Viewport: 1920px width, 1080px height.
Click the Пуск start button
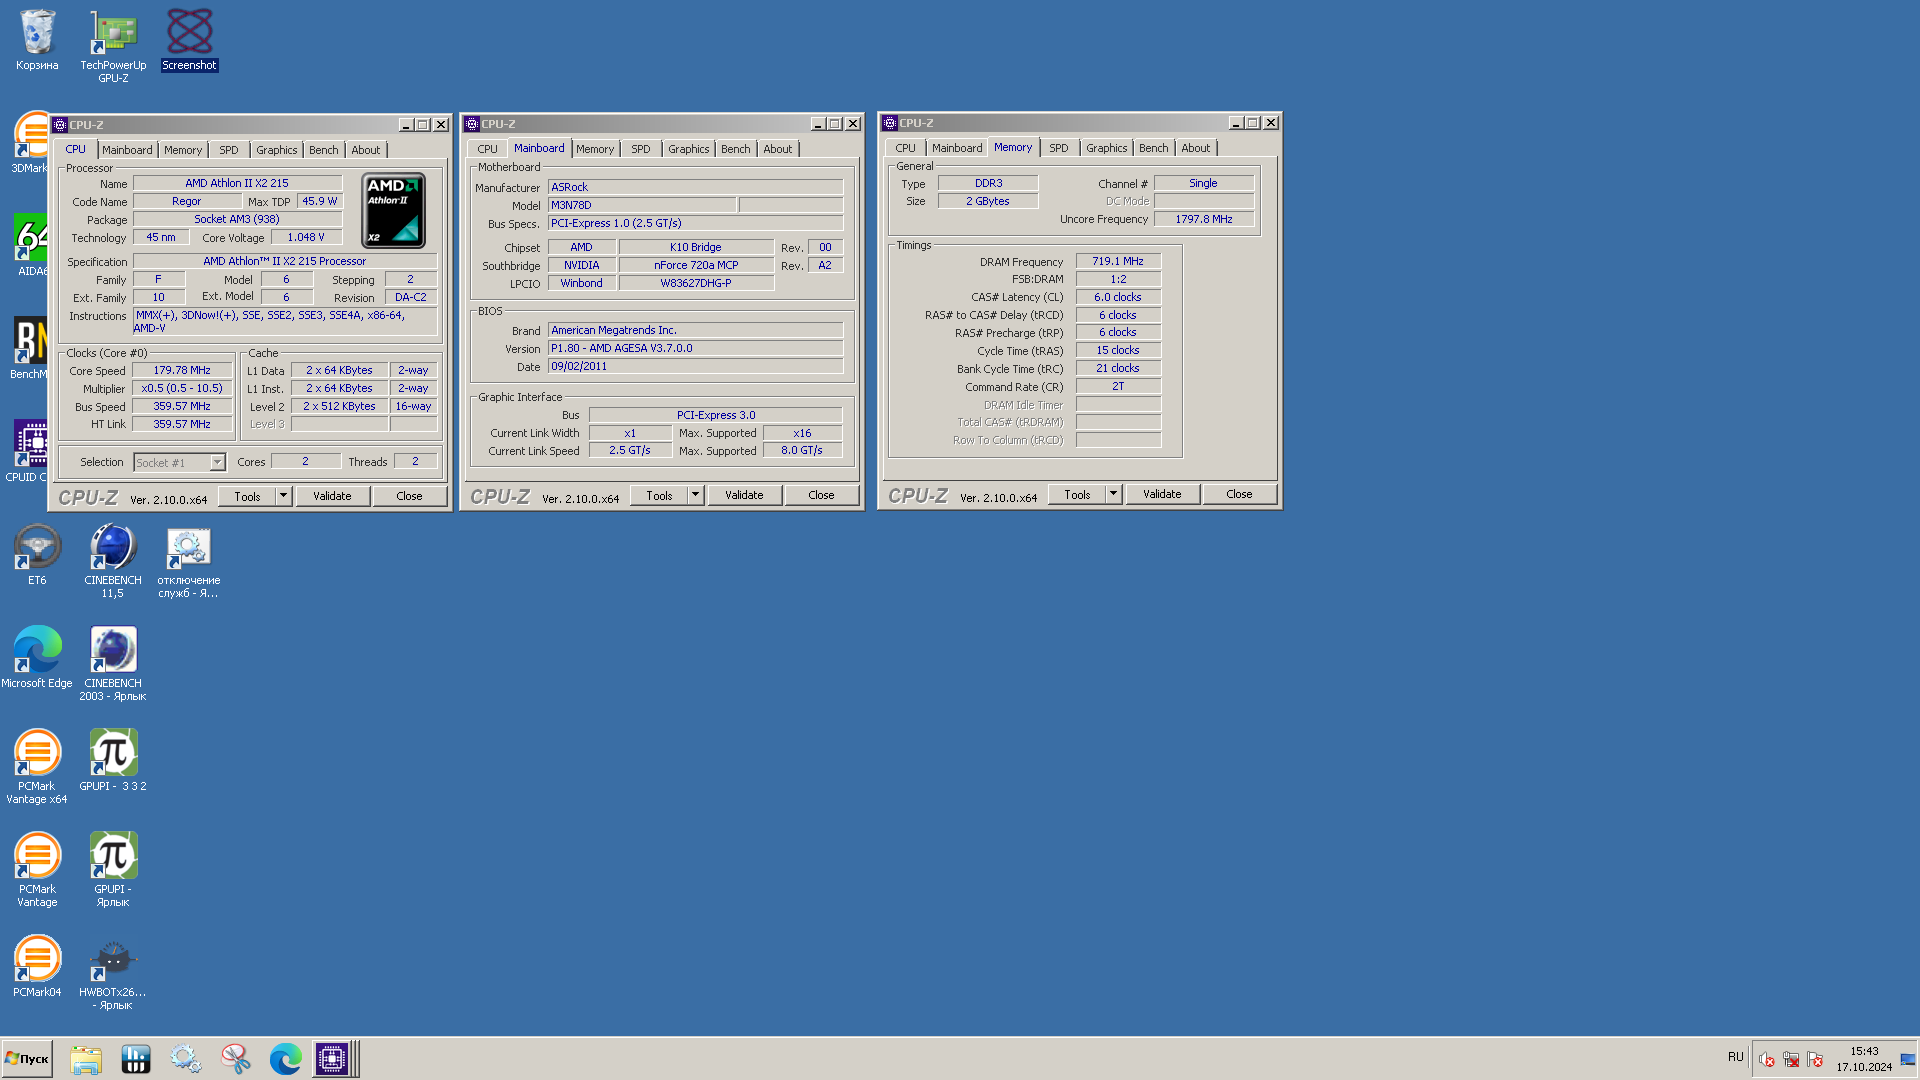point(27,1058)
